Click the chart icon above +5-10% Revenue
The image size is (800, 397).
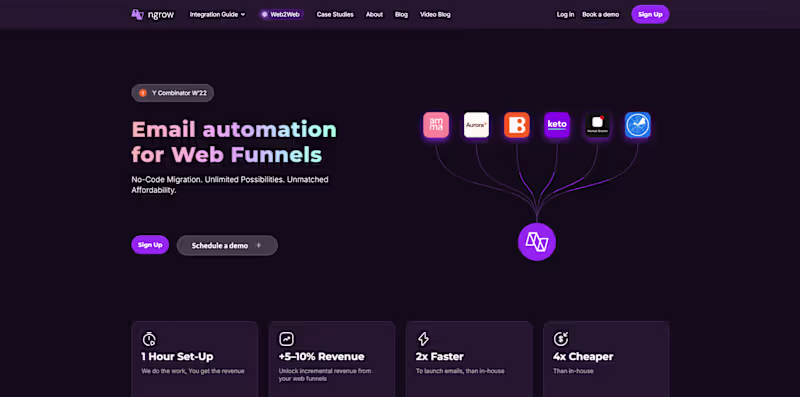(x=286, y=339)
